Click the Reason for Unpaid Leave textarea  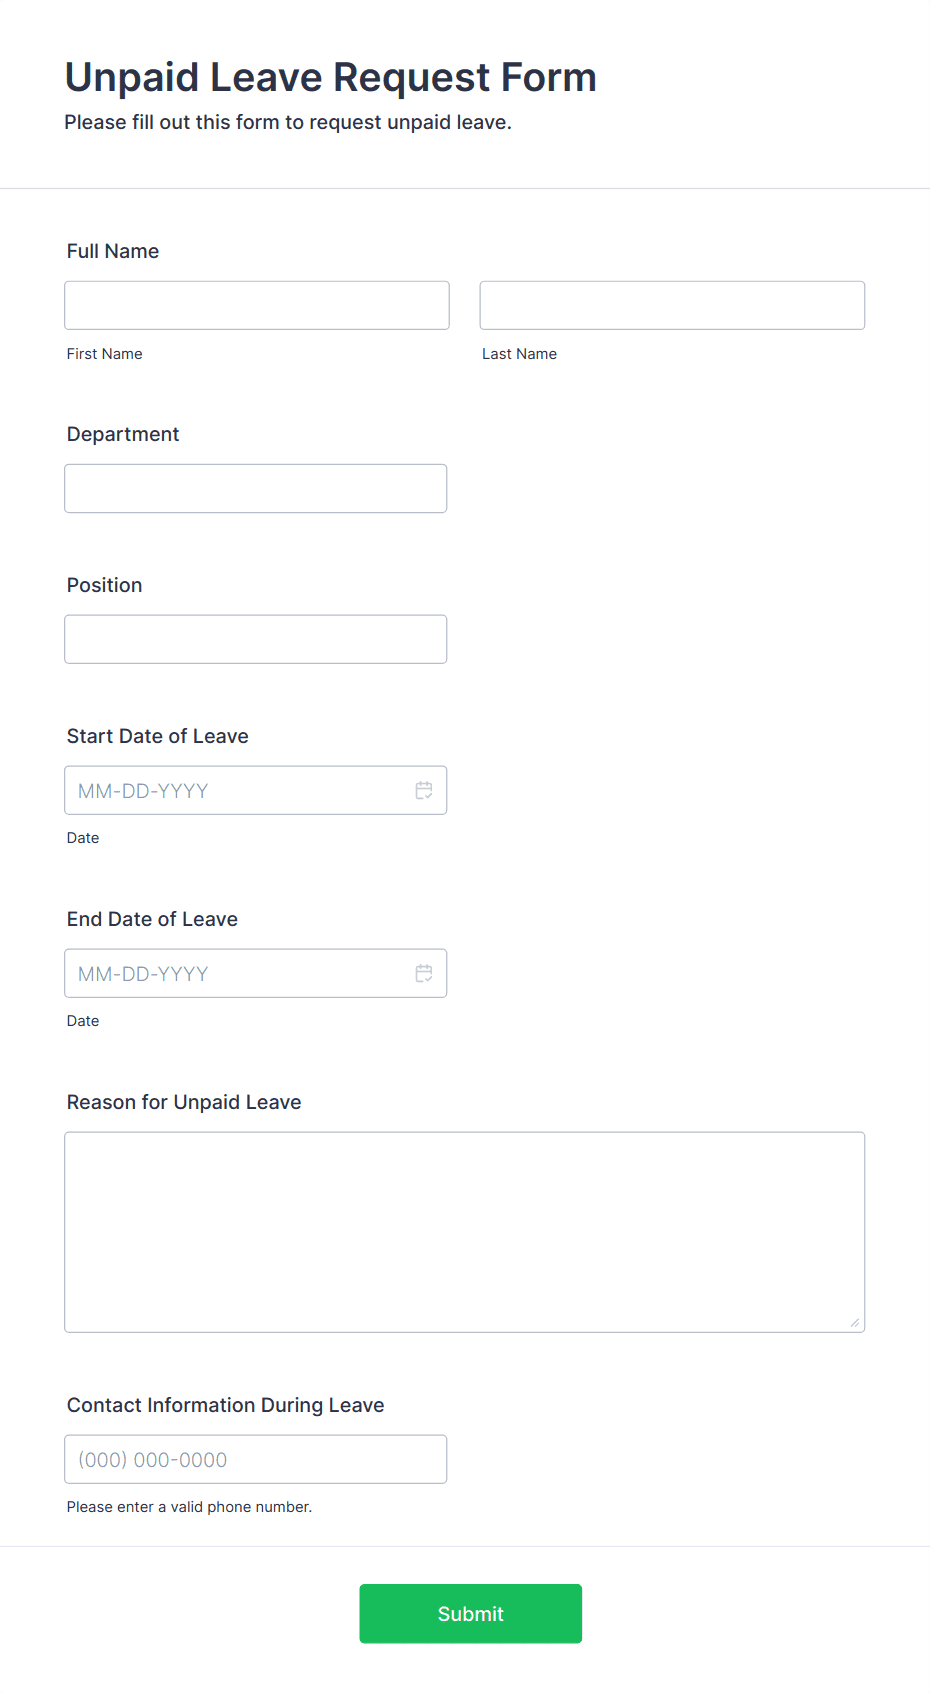465,1232
